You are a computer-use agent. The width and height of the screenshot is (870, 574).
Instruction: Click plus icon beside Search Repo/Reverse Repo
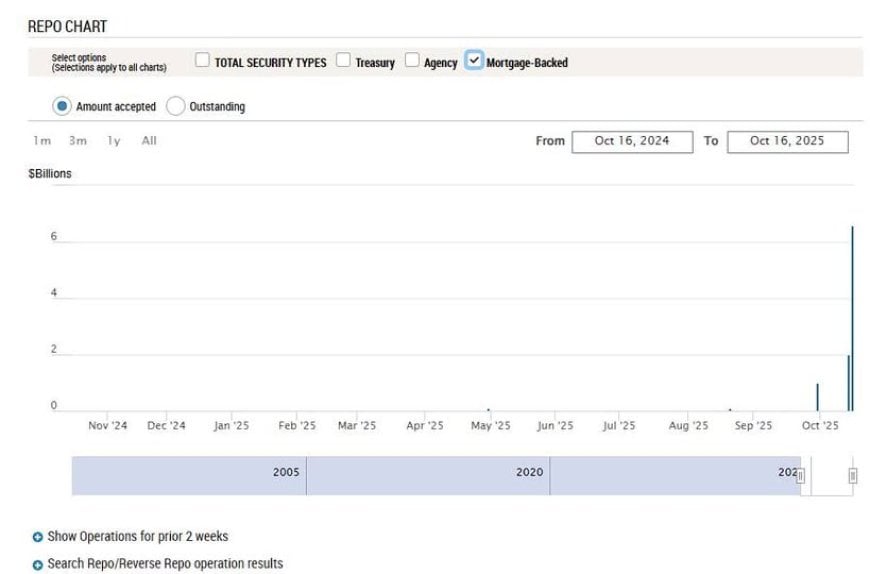coord(38,565)
